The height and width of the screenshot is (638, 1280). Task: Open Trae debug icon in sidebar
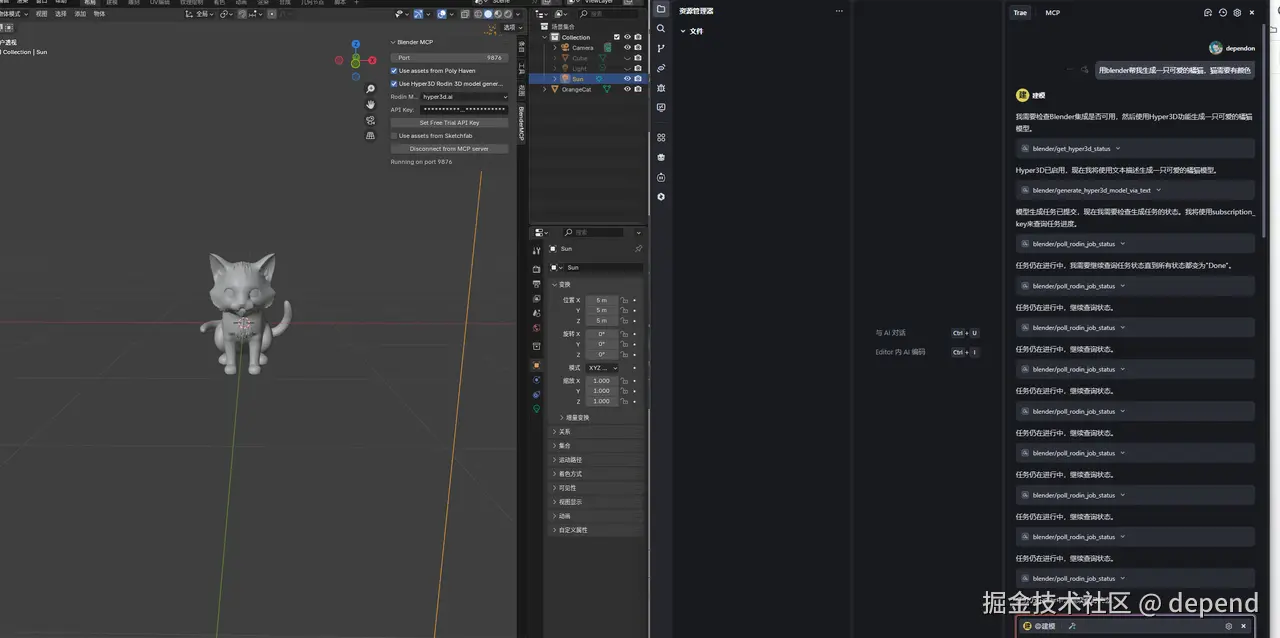point(661,87)
